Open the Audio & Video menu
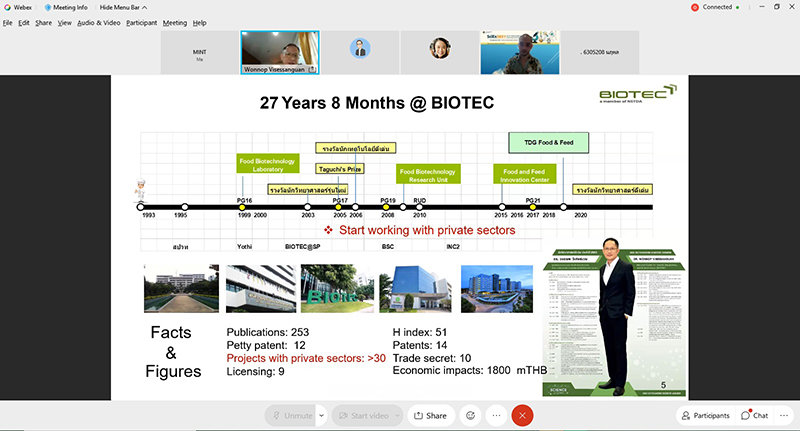The height and width of the screenshot is (431, 800). [98, 22]
